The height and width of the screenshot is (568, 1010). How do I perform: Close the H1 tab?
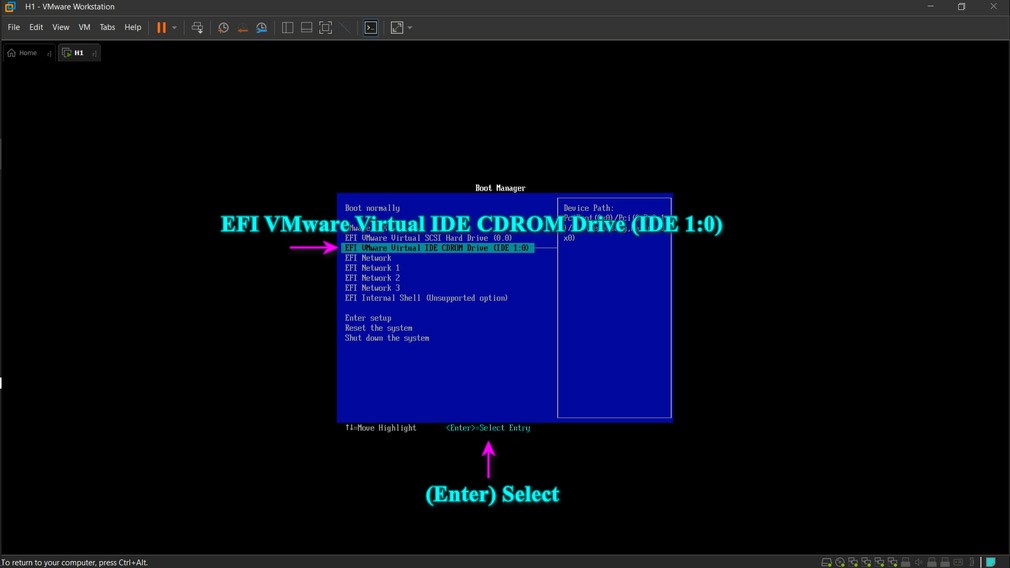tap(94, 53)
